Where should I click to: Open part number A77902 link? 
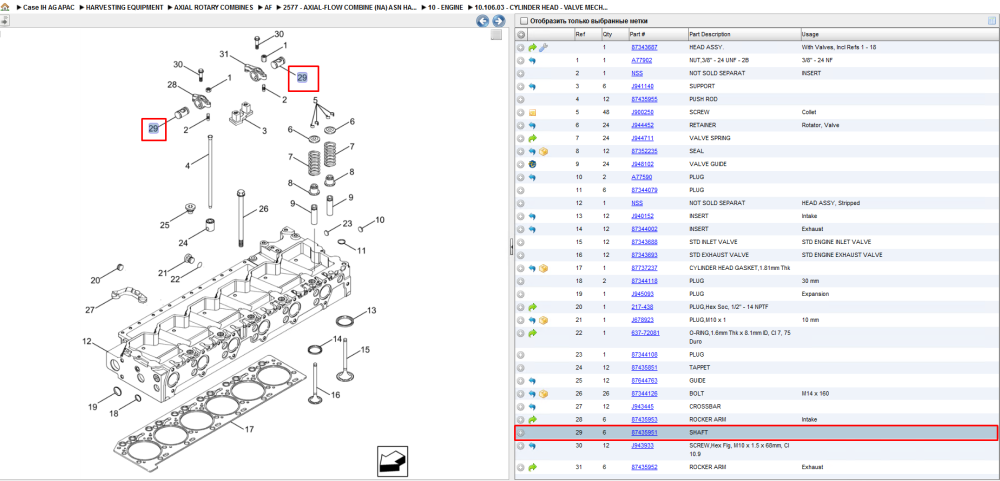click(x=642, y=61)
